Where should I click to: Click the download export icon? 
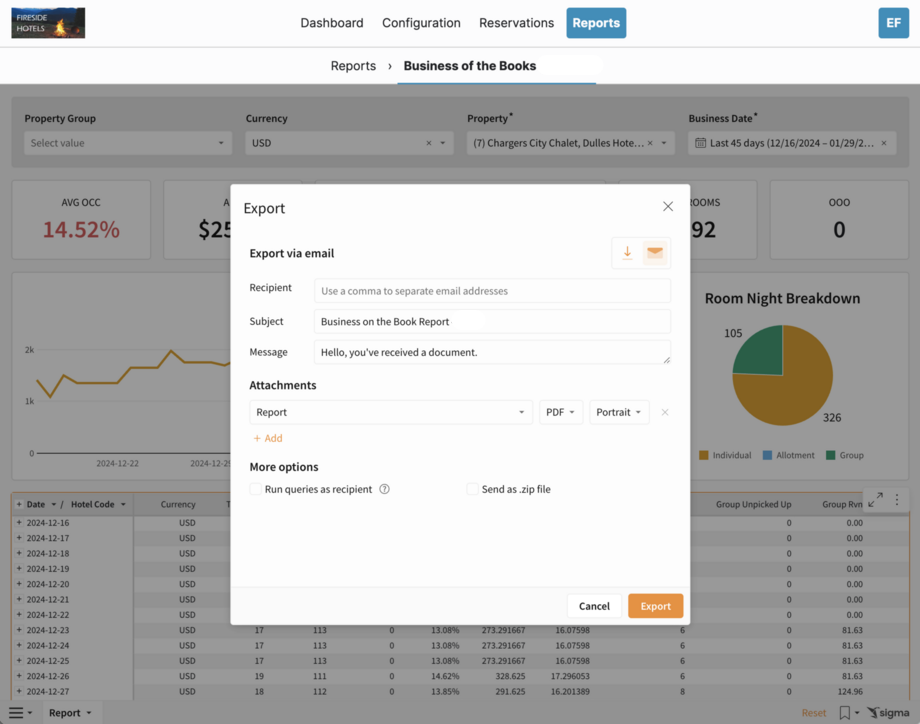(627, 253)
